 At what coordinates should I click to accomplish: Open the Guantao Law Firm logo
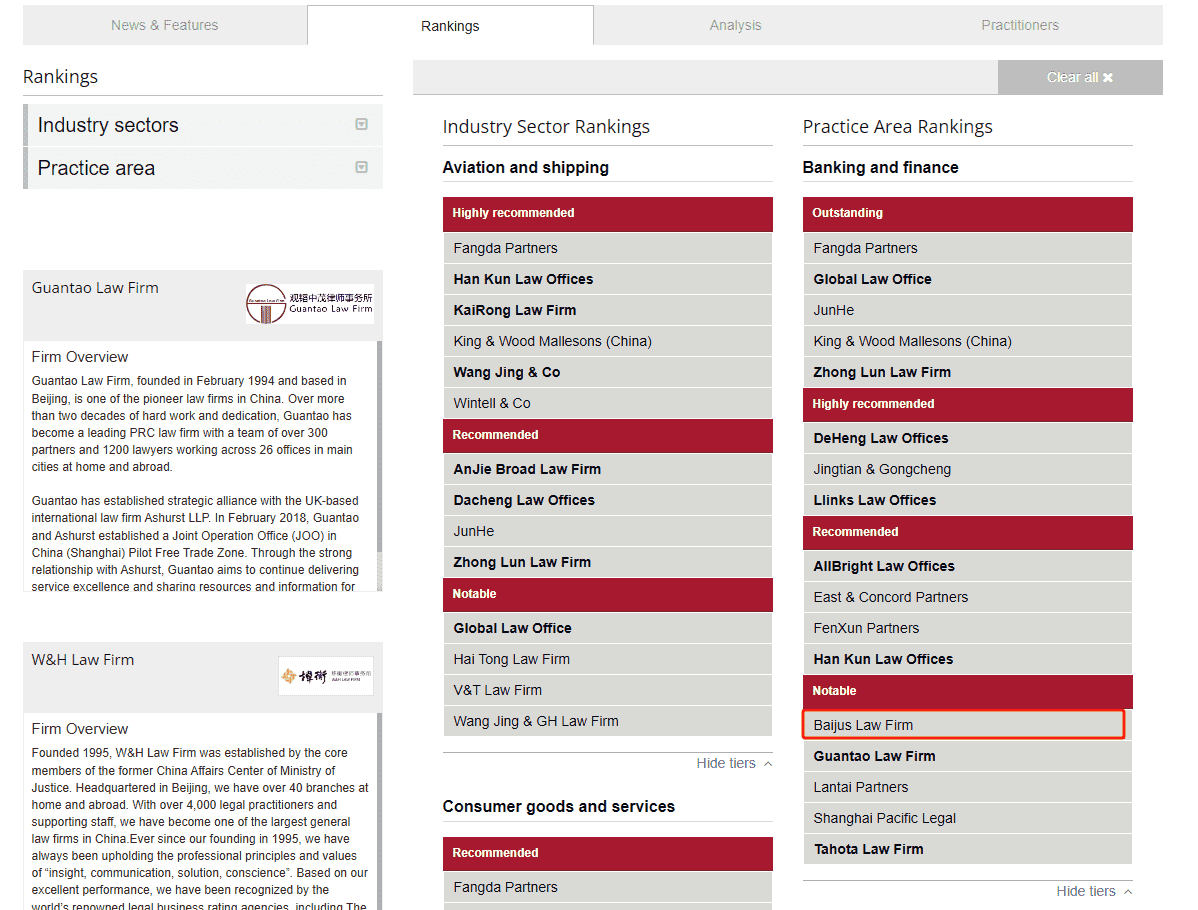tap(309, 303)
